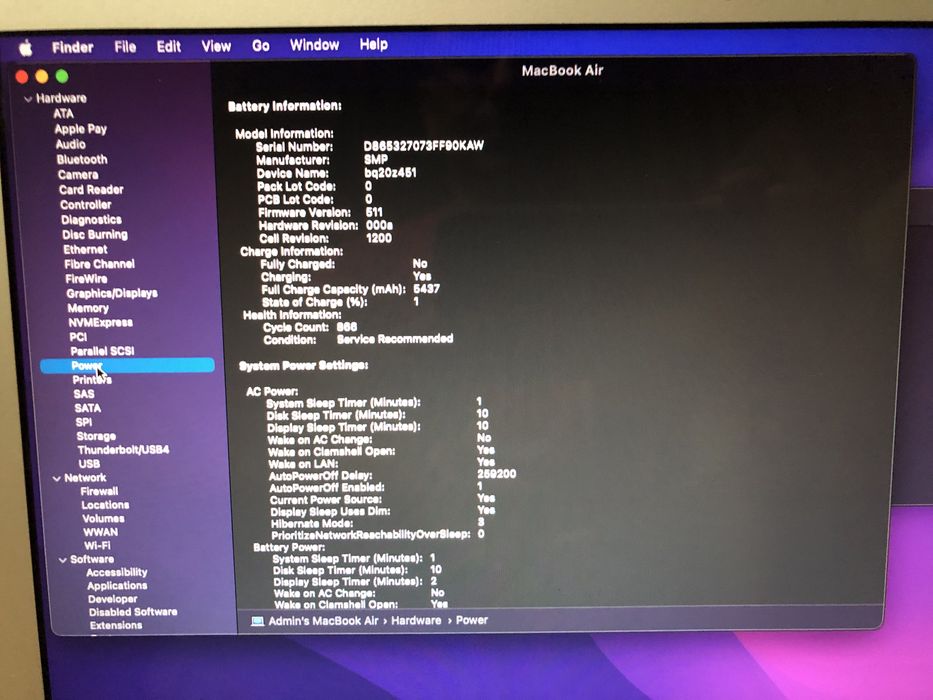Viewport: 933px width, 700px height.
Task: Click the AutoPowerOff Delay value 259200
Action: (496, 474)
